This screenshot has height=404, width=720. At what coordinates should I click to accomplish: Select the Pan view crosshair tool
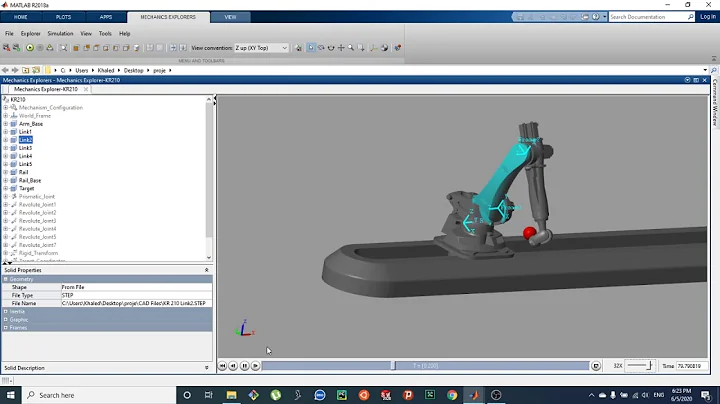click(x=341, y=48)
